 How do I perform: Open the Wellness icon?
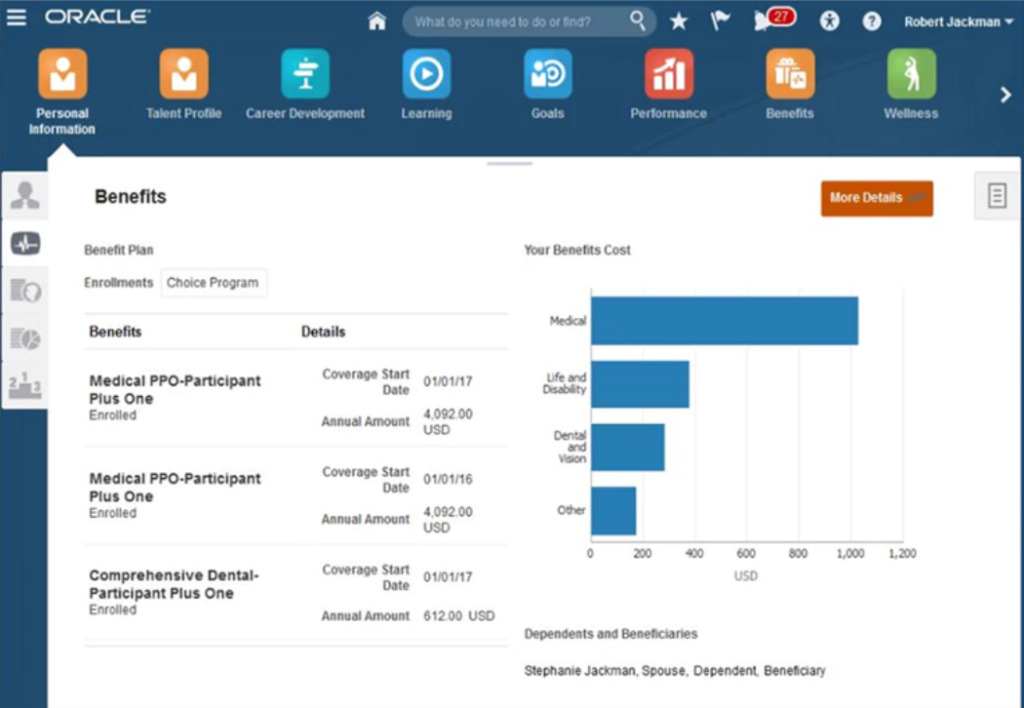click(x=911, y=75)
